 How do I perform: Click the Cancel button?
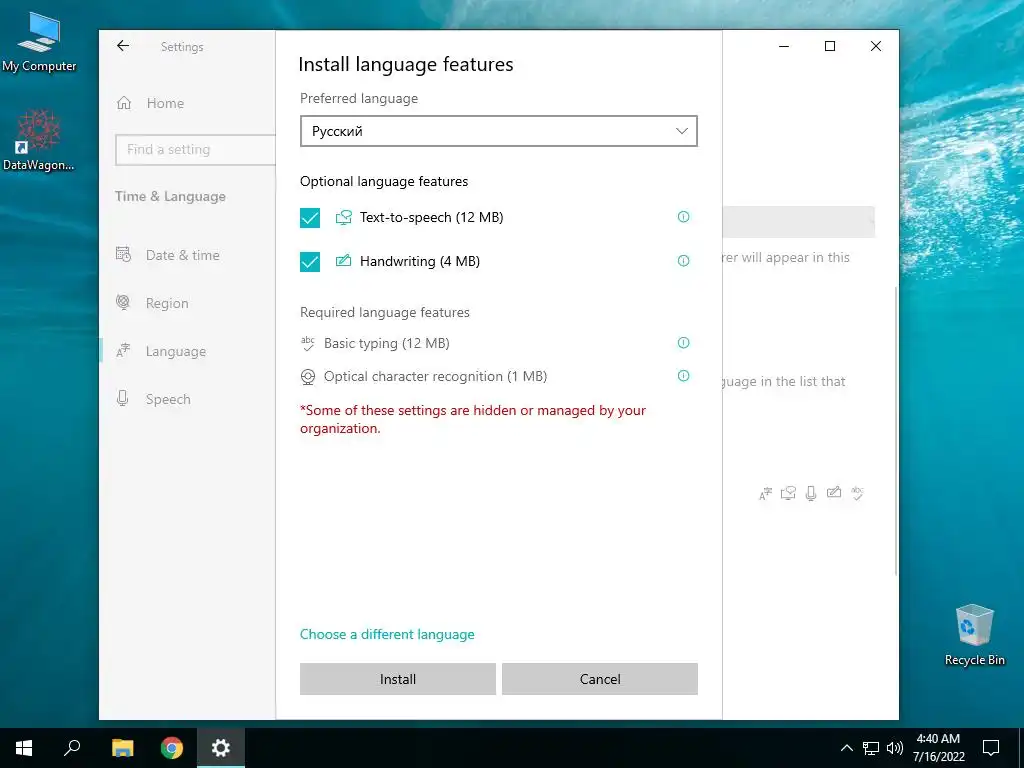pos(600,679)
